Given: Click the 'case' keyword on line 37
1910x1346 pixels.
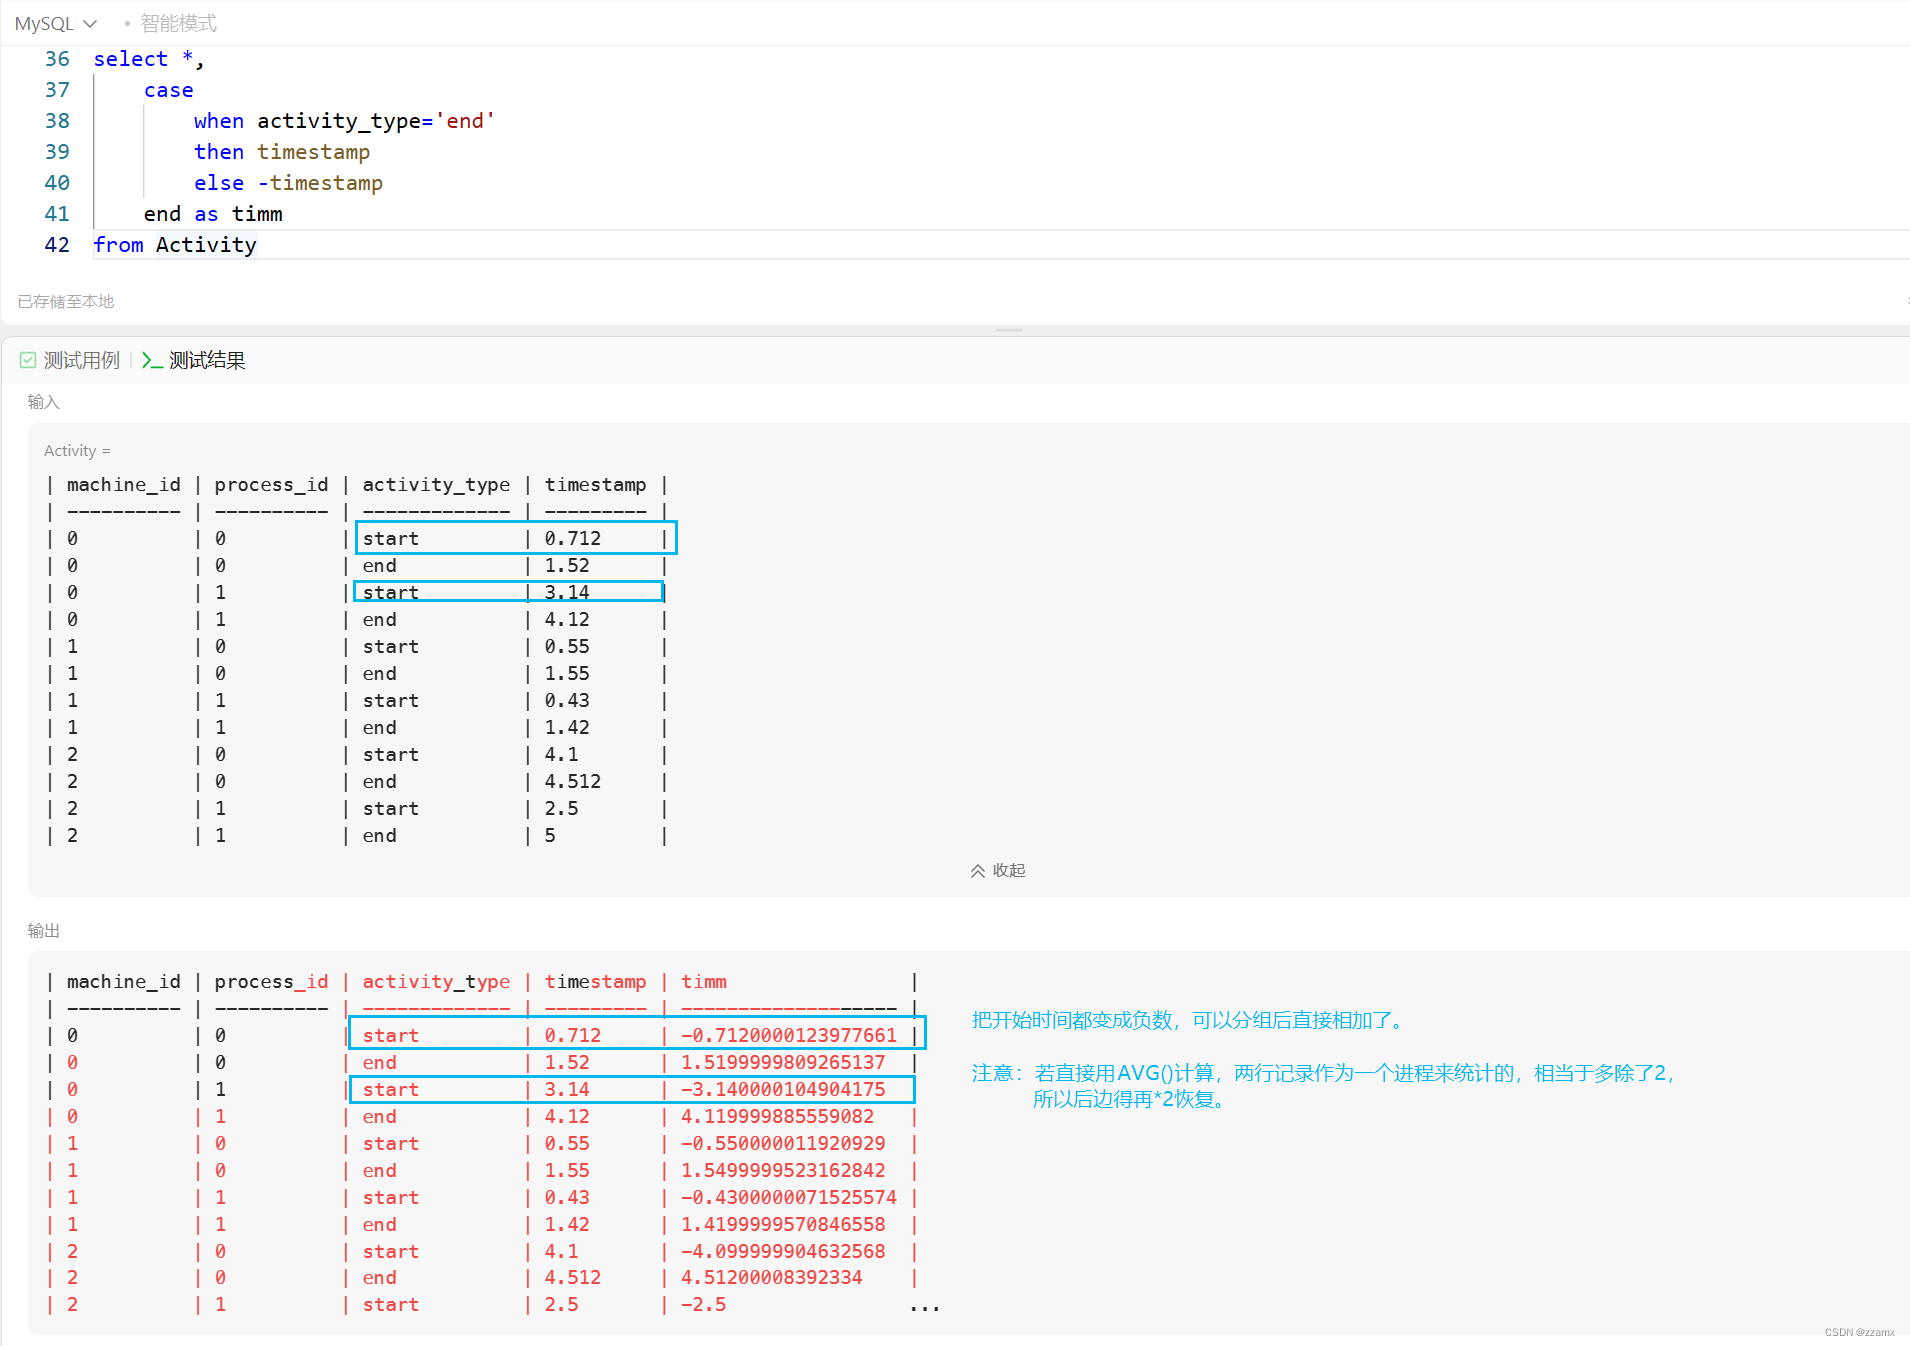Looking at the screenshot, I should coord(169,90).
